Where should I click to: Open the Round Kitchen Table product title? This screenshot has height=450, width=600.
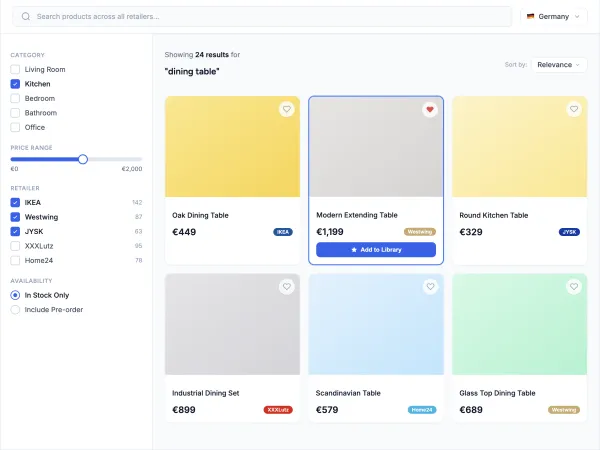[493, 215]
